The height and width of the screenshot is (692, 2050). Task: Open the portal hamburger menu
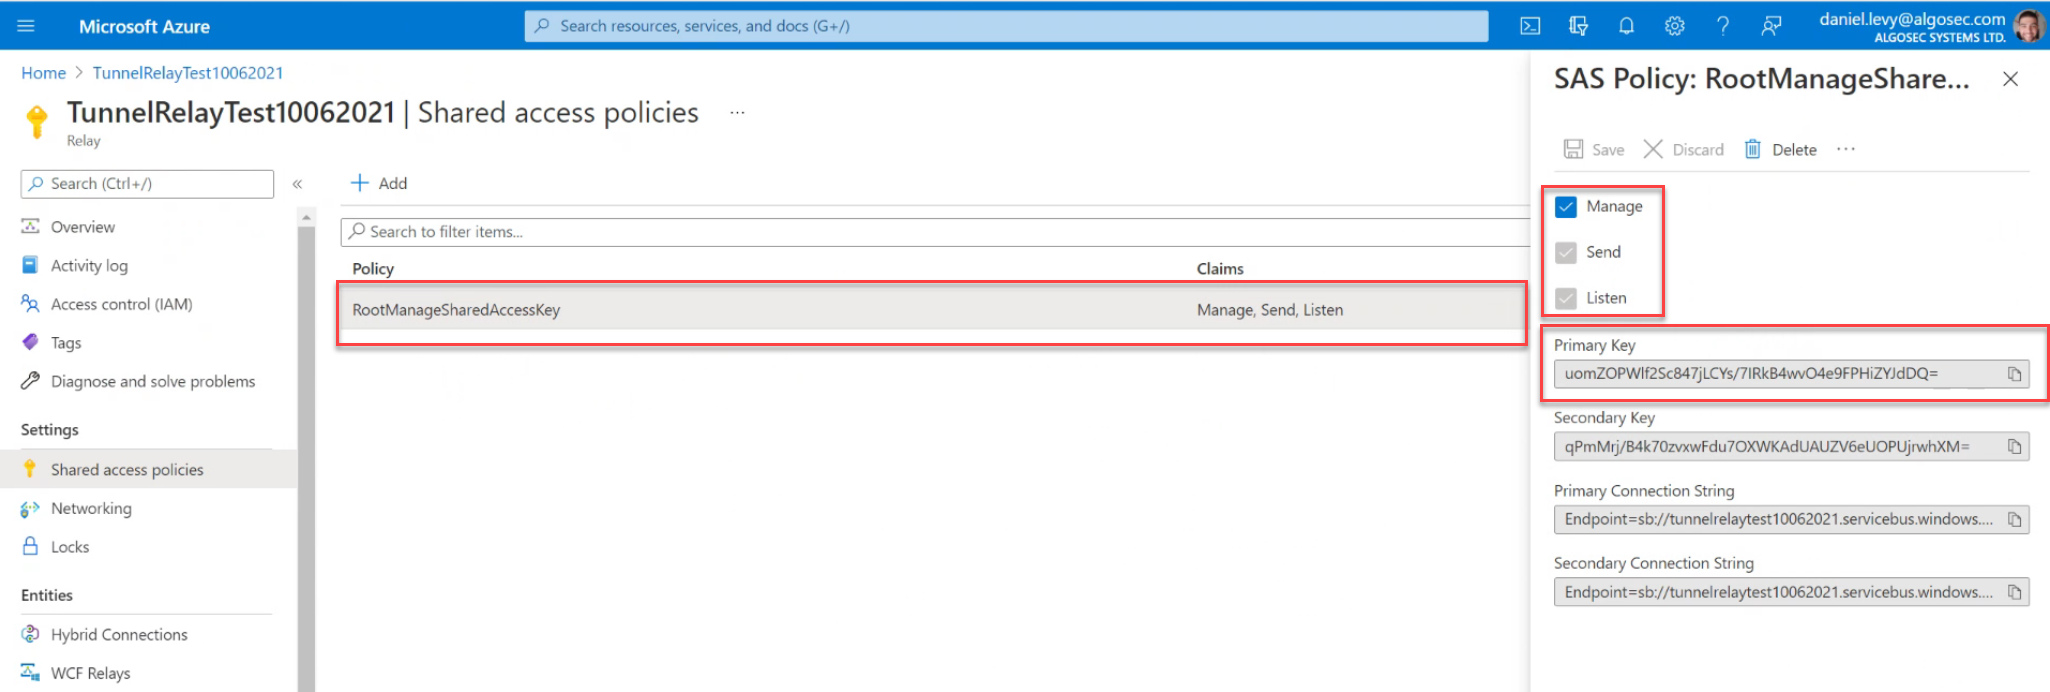click(x=26, y=26)
